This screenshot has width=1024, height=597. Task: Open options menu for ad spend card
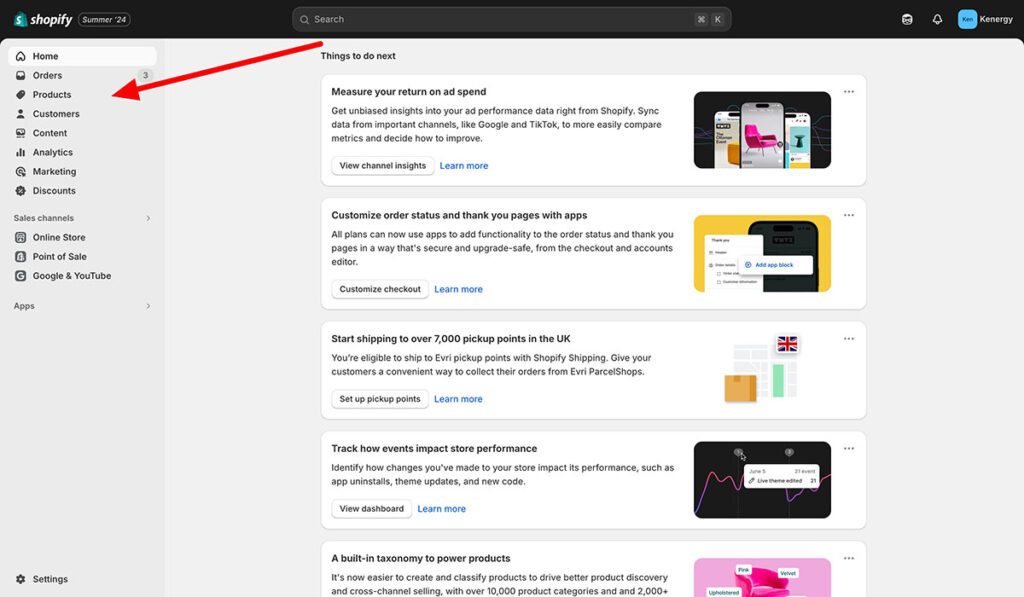(849, 92)
